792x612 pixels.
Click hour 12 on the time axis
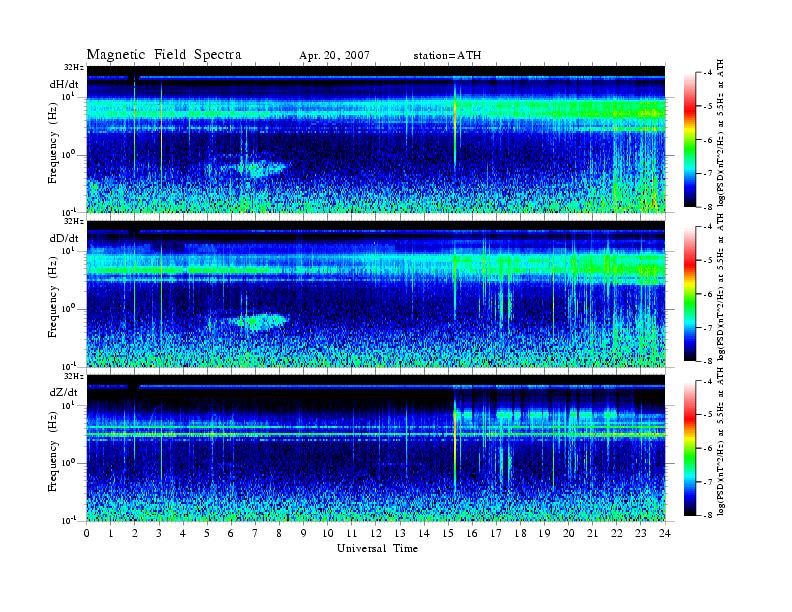coord(376,534)
